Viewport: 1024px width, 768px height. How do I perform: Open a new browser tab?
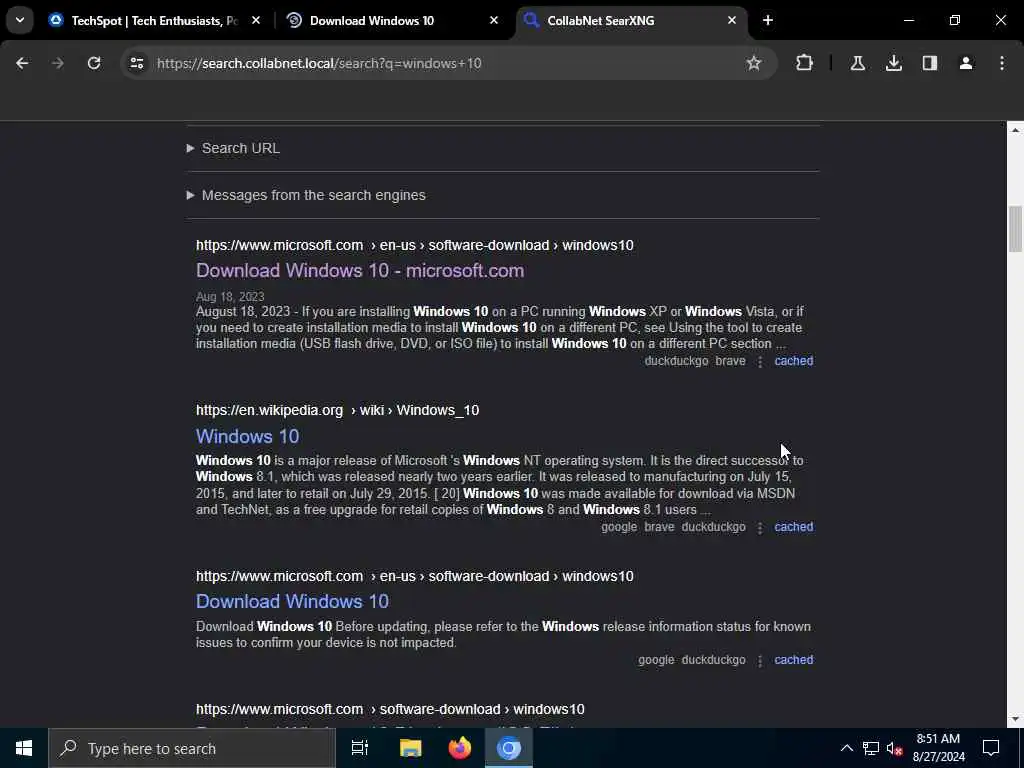pos(768,20)
